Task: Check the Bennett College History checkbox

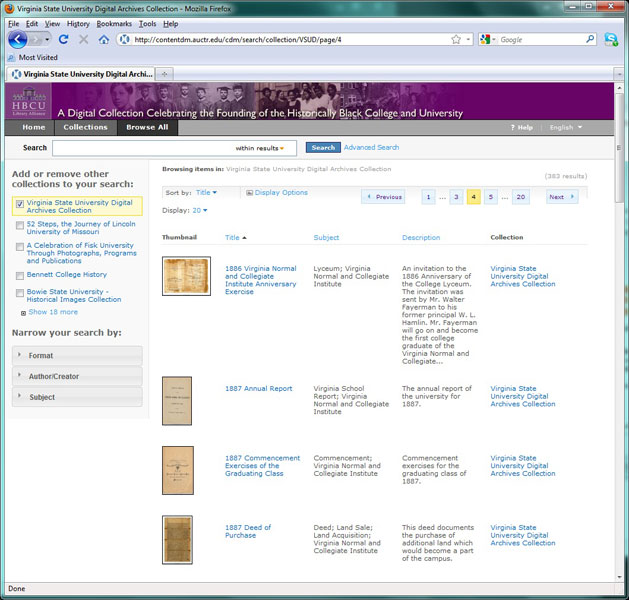Action: (20, 276)
